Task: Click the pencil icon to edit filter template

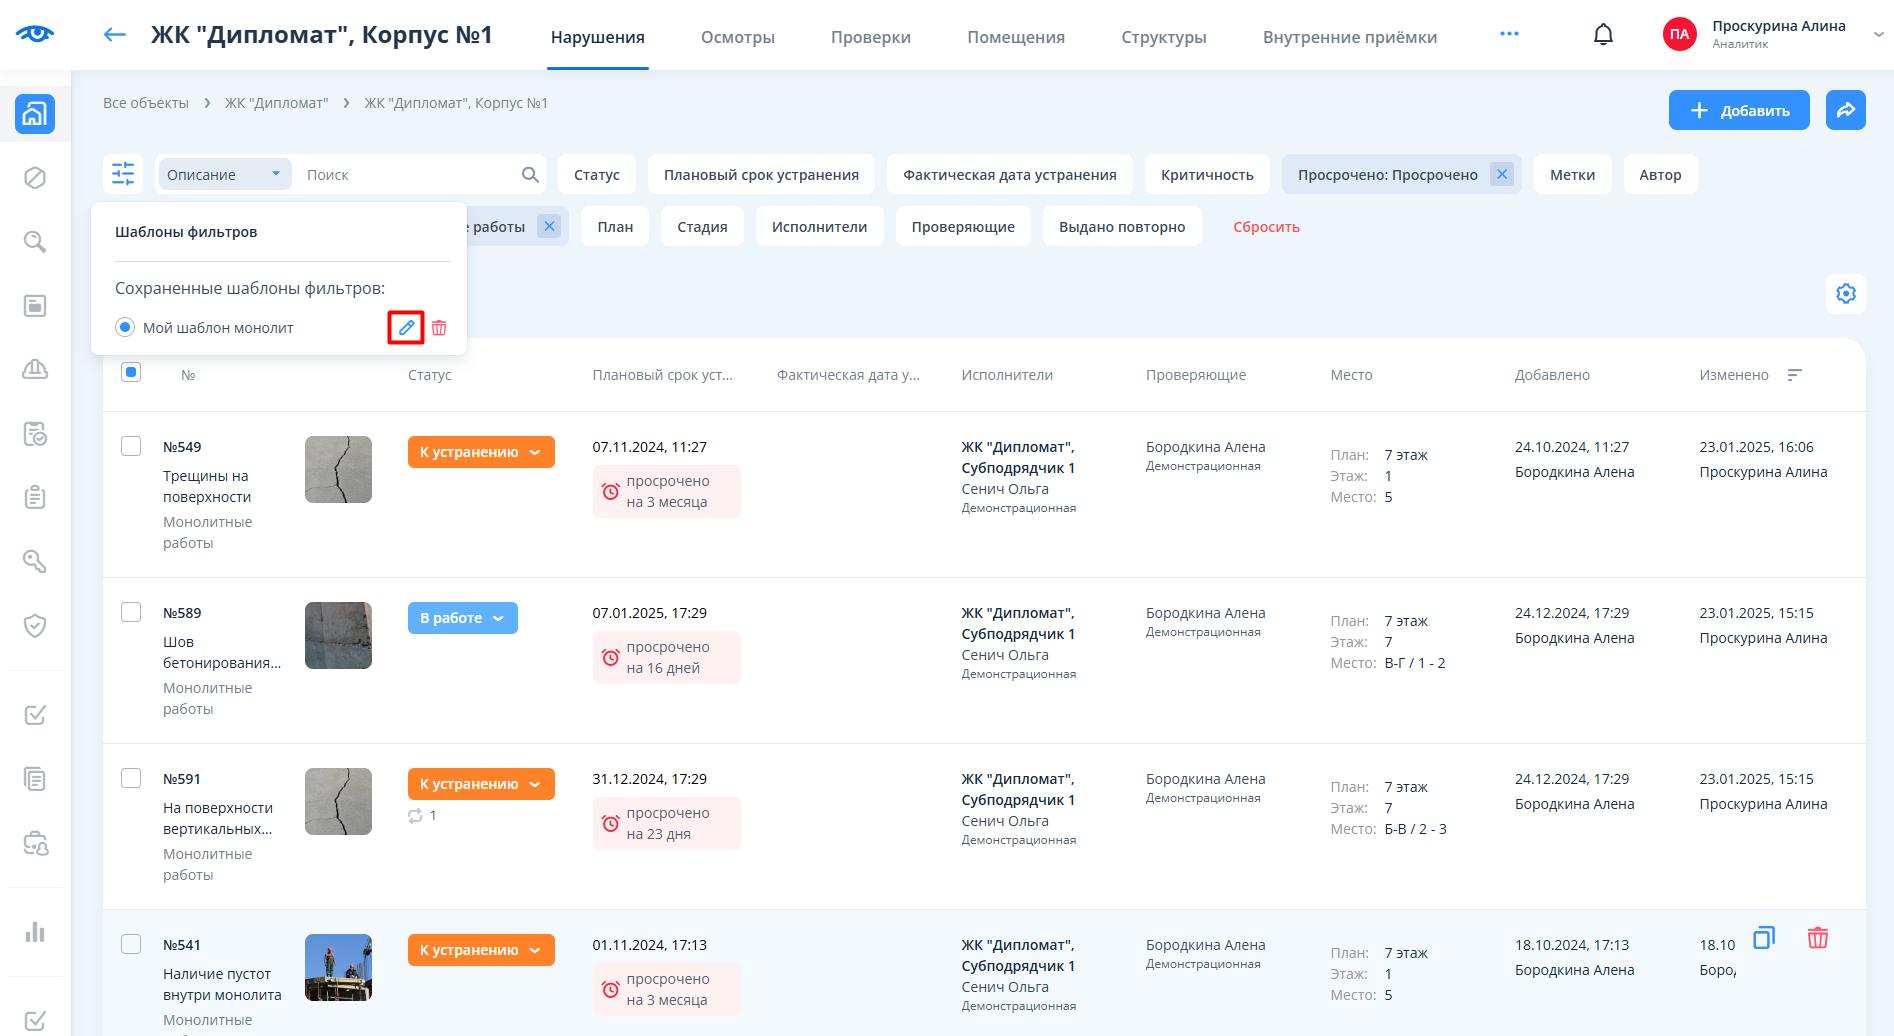Action: [x=406, y=328]
